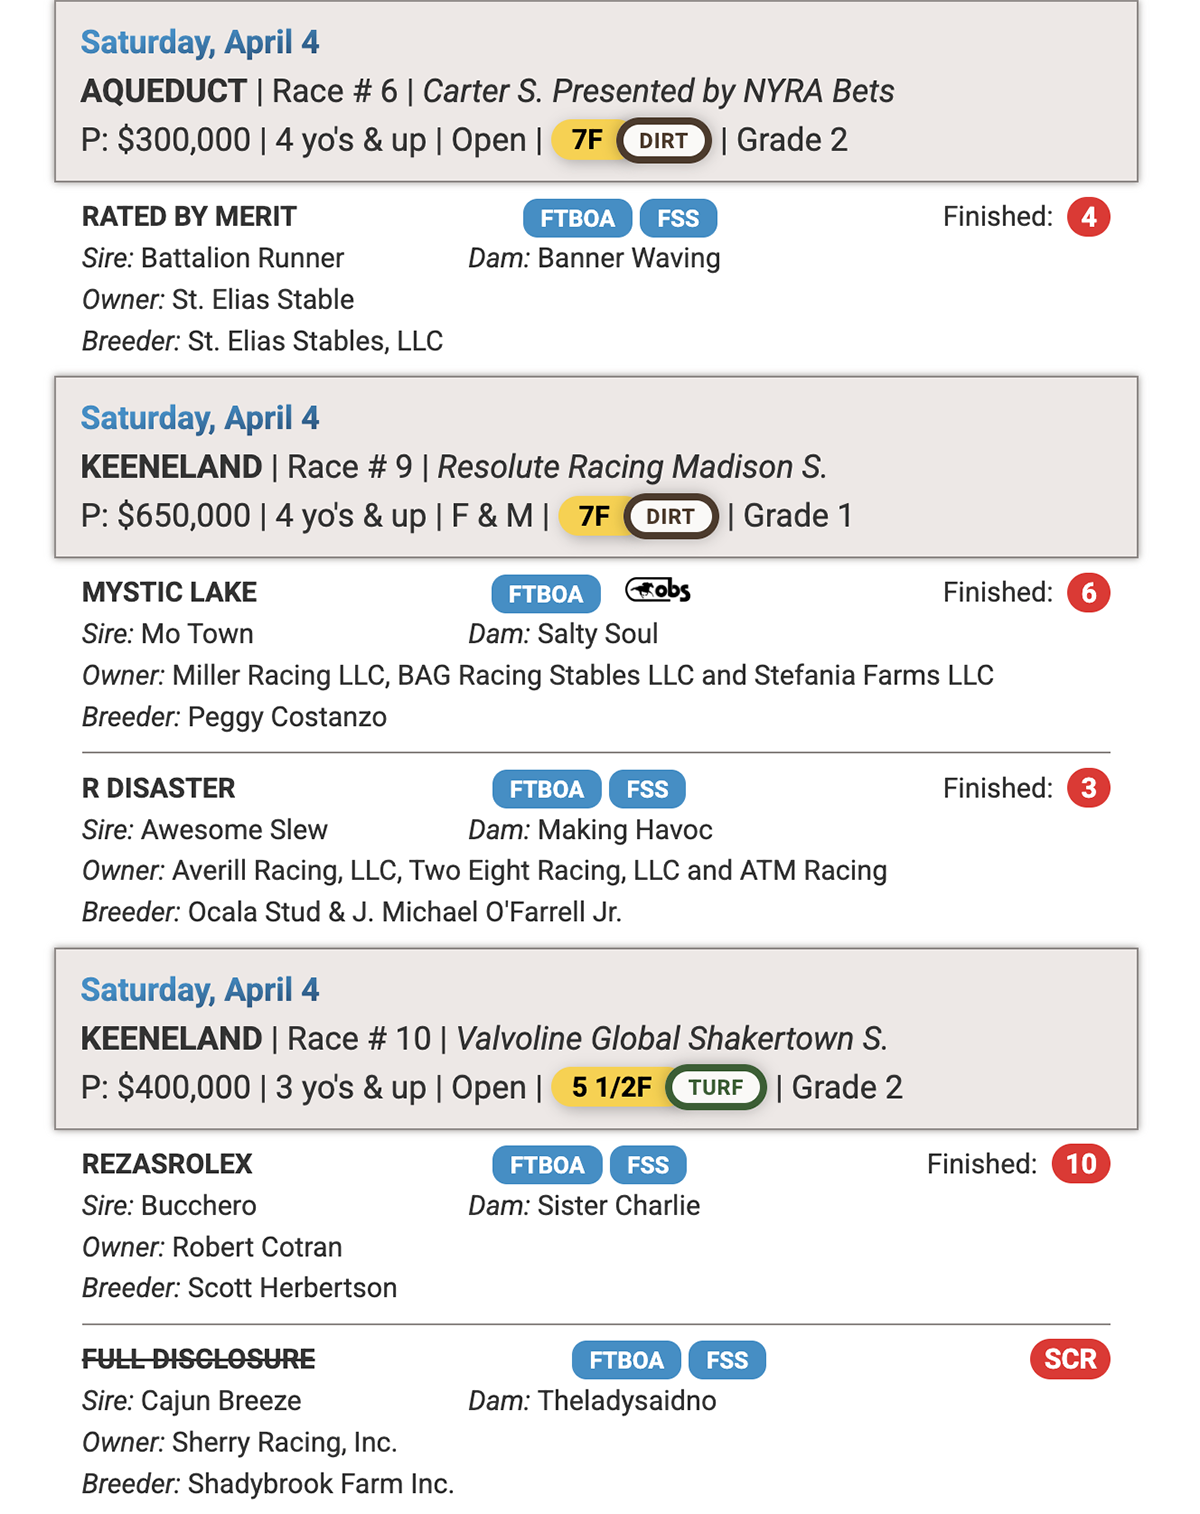This screenshot has height=1514, width=1200.
Task: Select the crossed-out FULL DISCLOSURE entry
Action: [198, 1359]
